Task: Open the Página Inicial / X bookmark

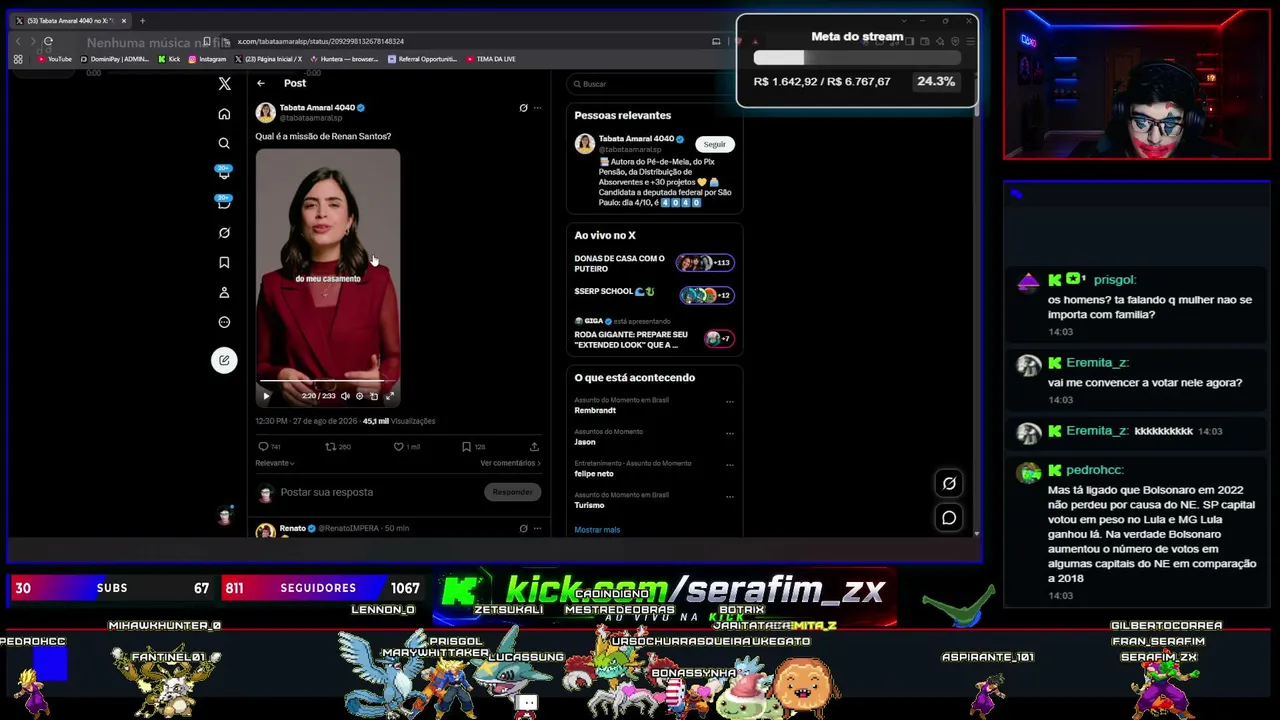Action: [x=268, y=59]
